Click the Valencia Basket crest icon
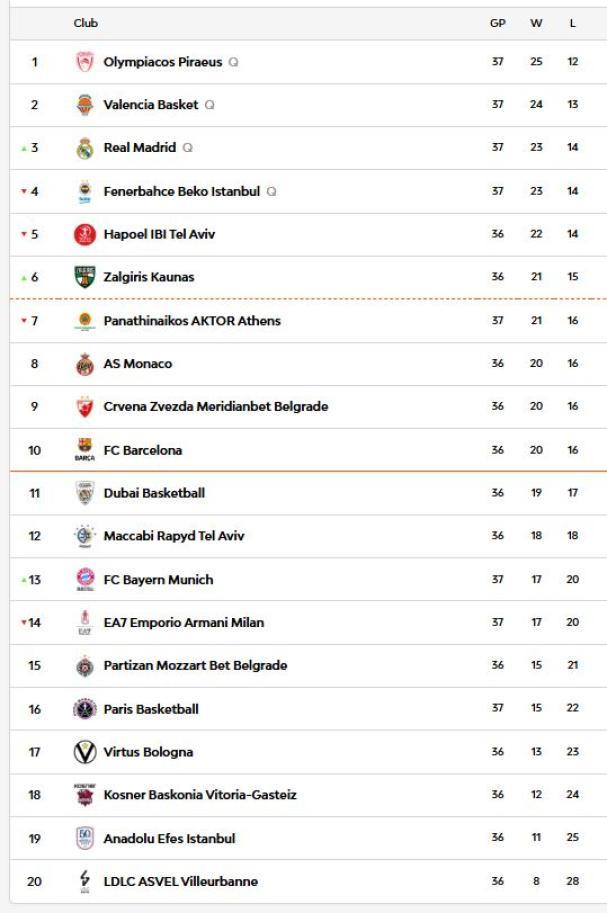This screenshot has height=913, width=607. 85,105
